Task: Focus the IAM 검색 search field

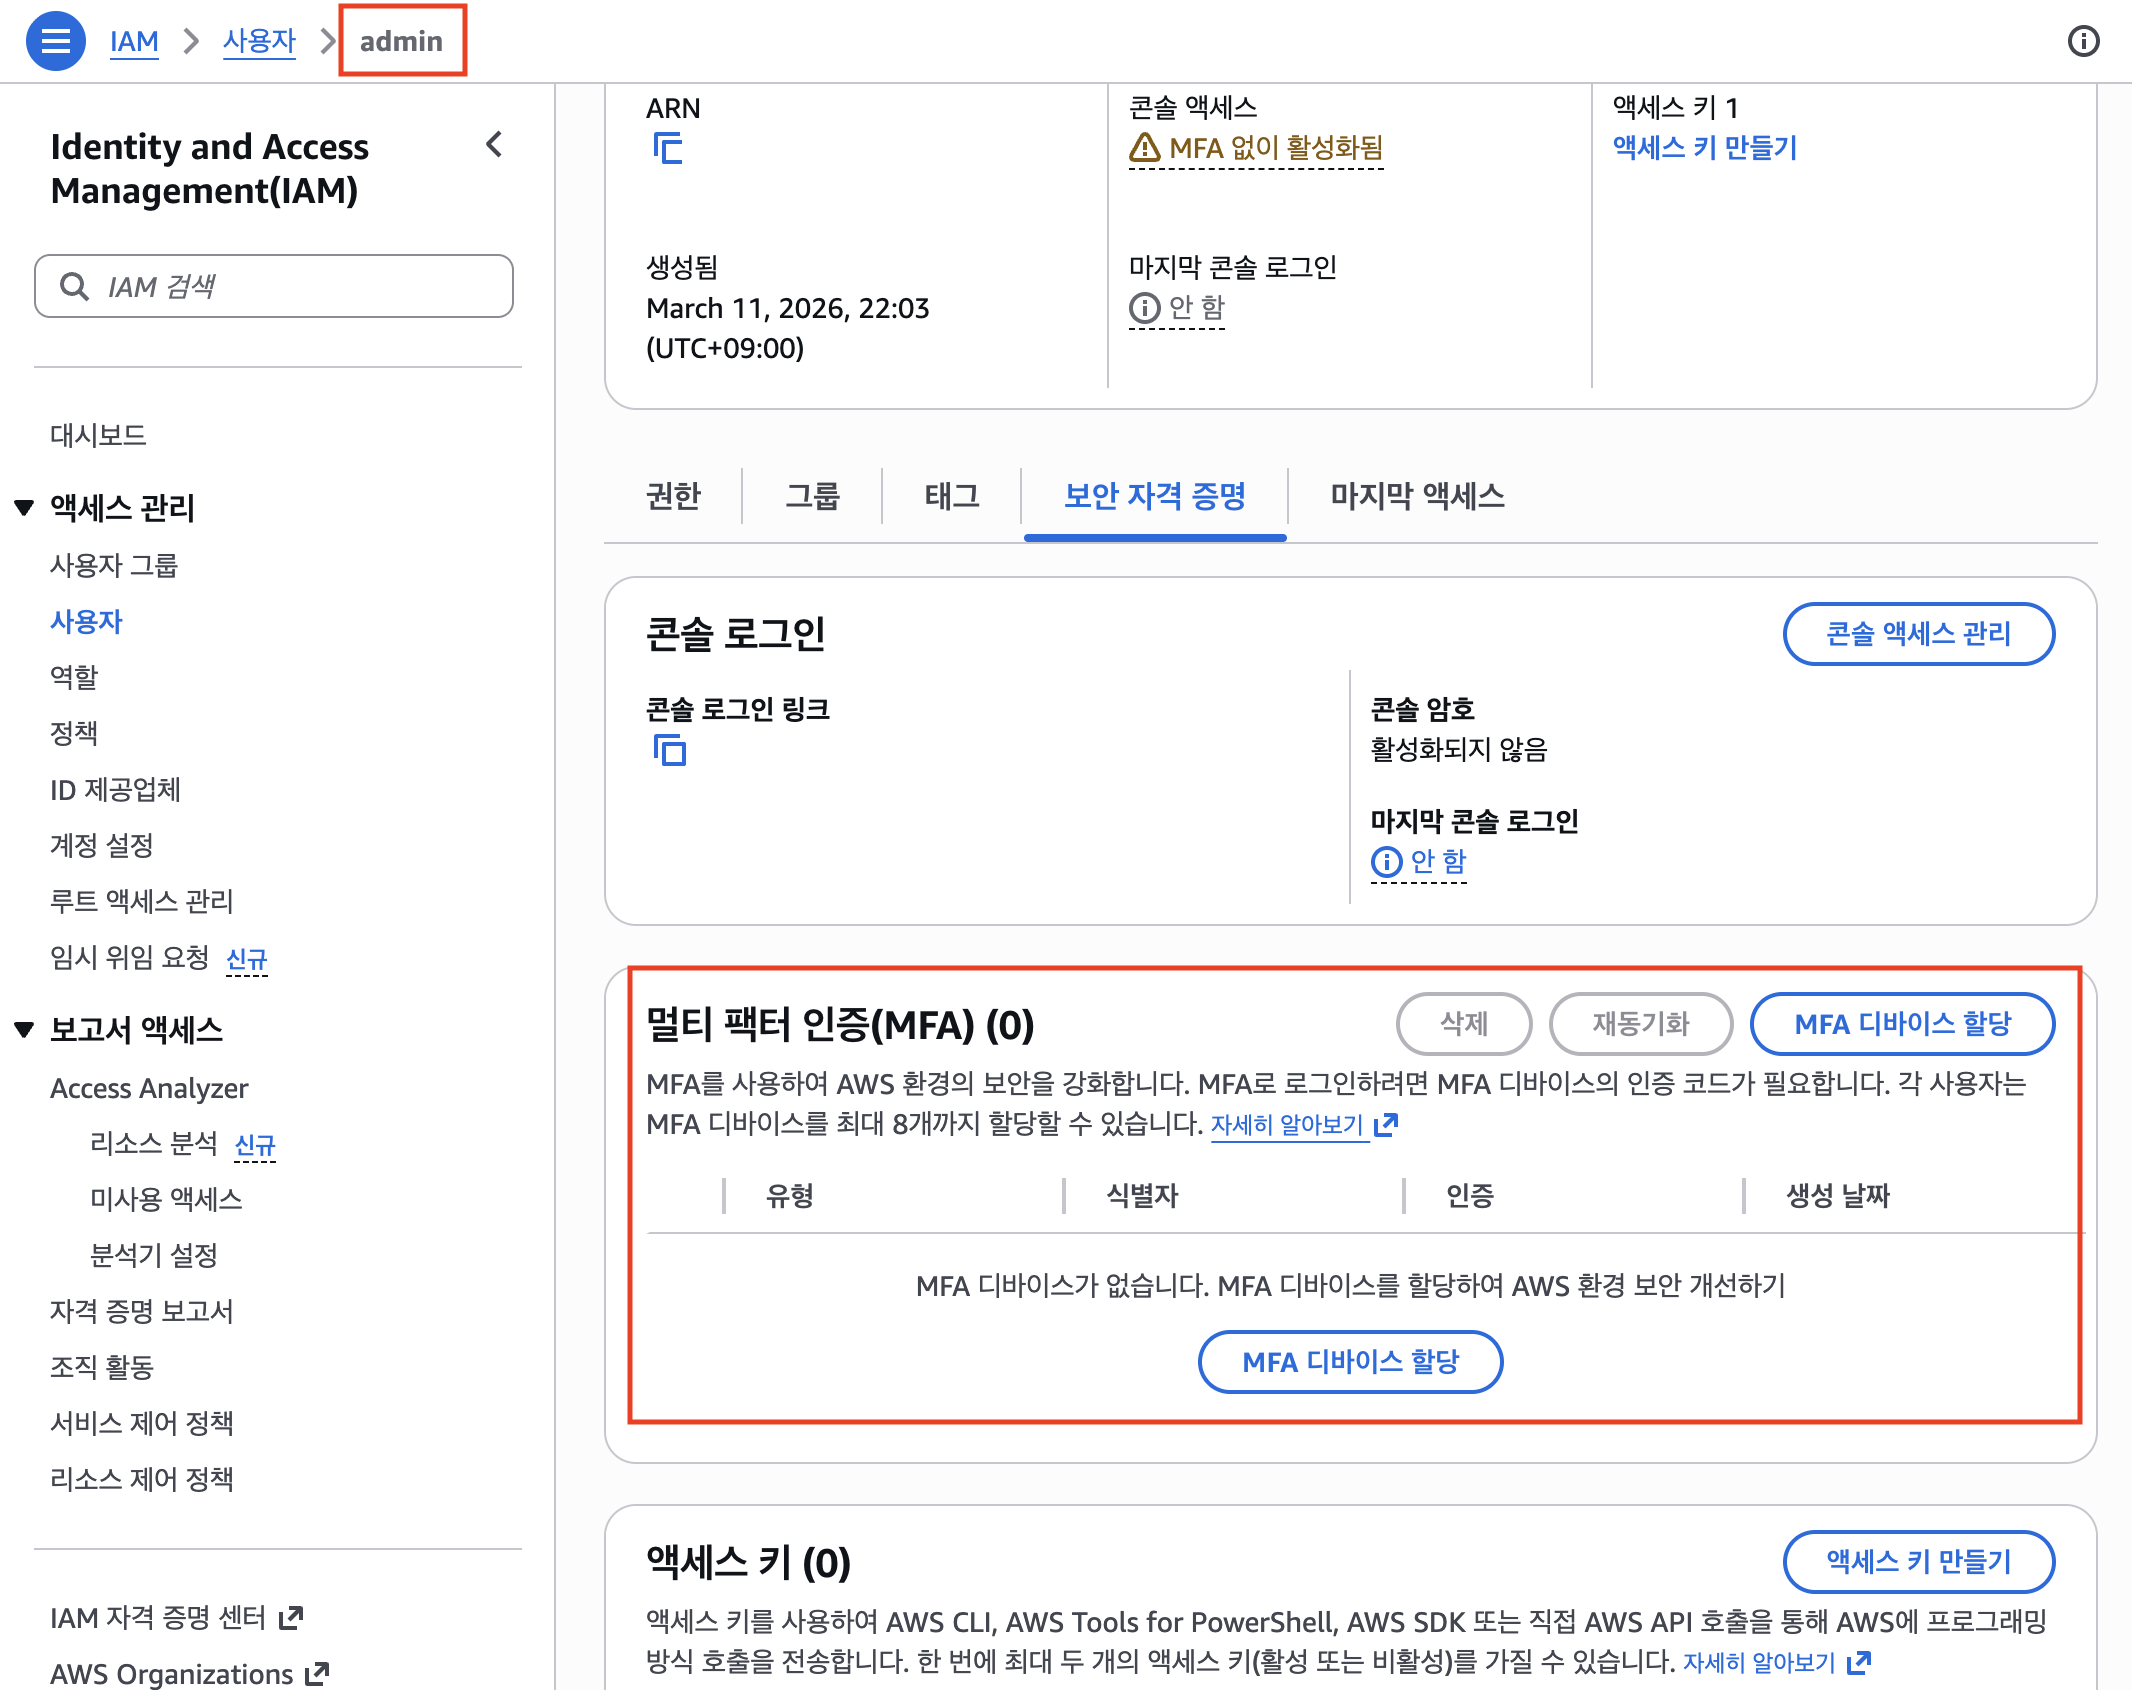Action: click(x=274, y=287)
